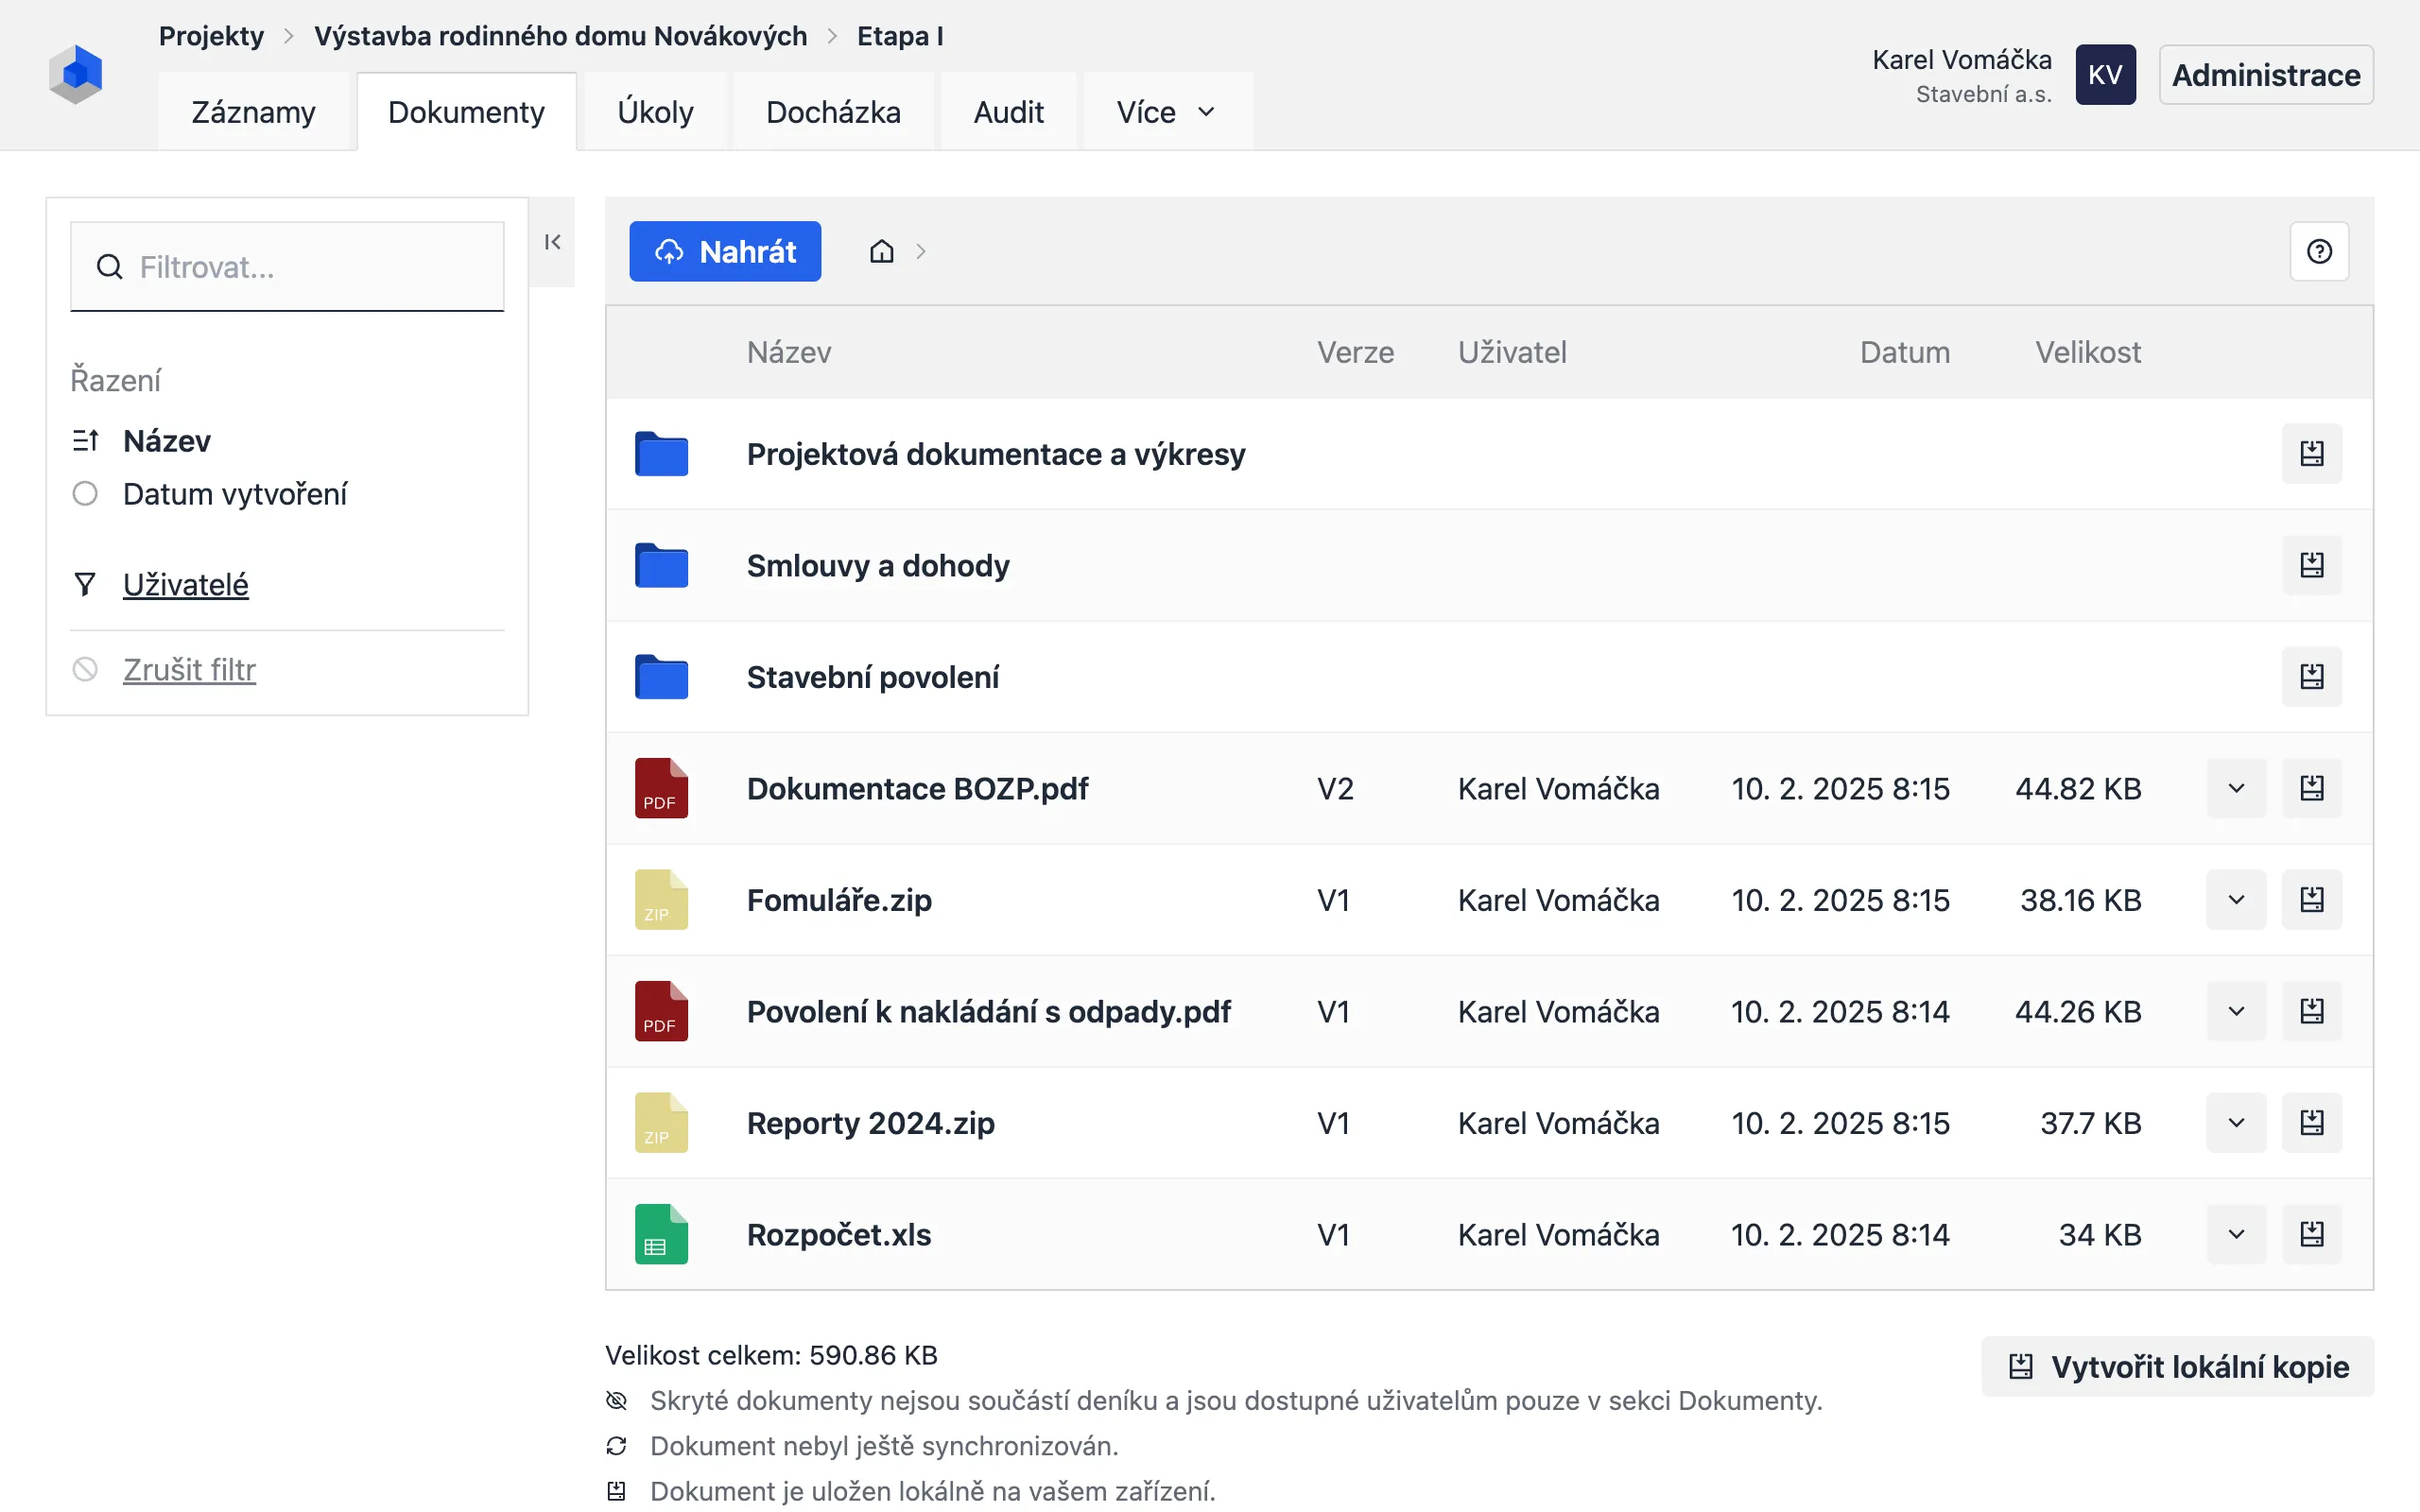Save local copy of Smlouvy a dohody

coord(2311,565)
